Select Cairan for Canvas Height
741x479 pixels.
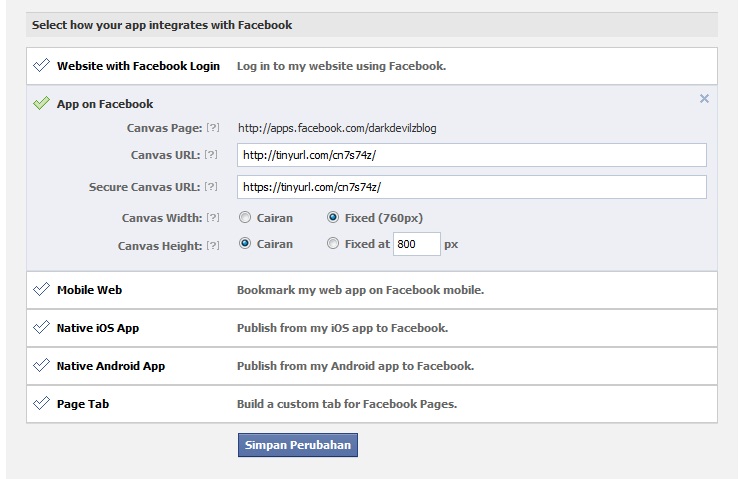click(245, 244)
